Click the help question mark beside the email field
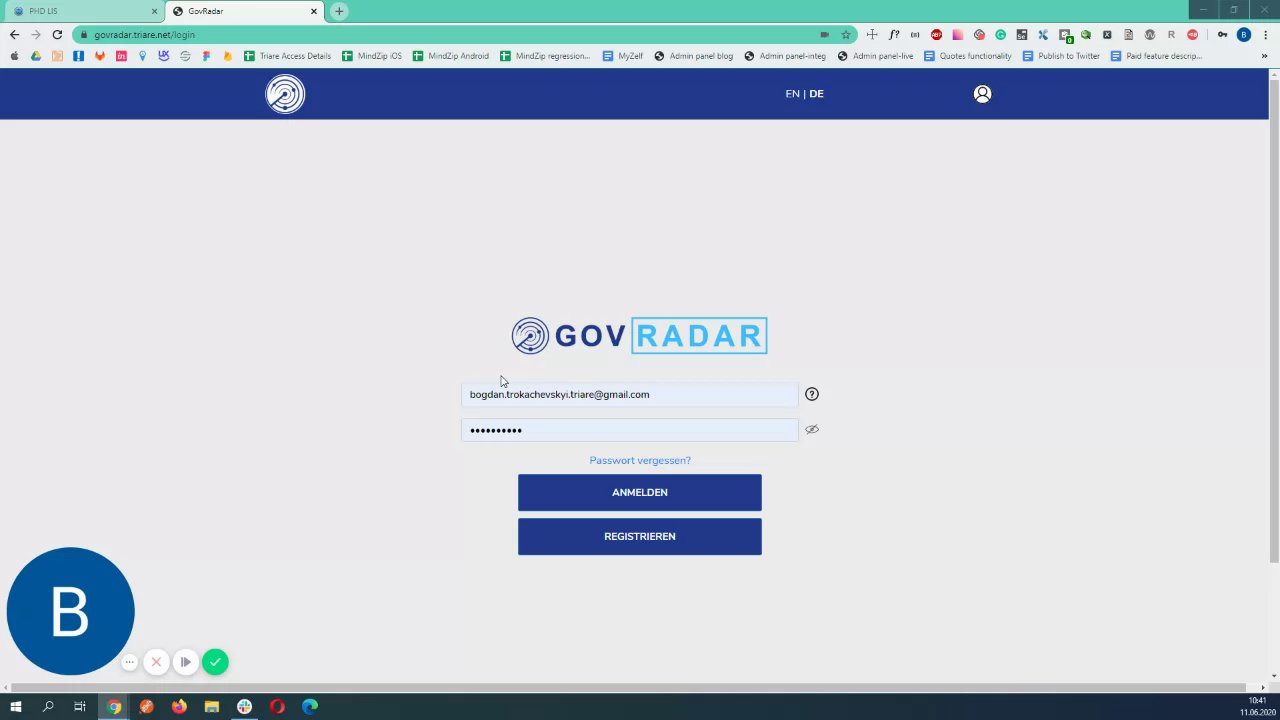Viewport: 1280px width, 720px height. (x=812, y=394)
